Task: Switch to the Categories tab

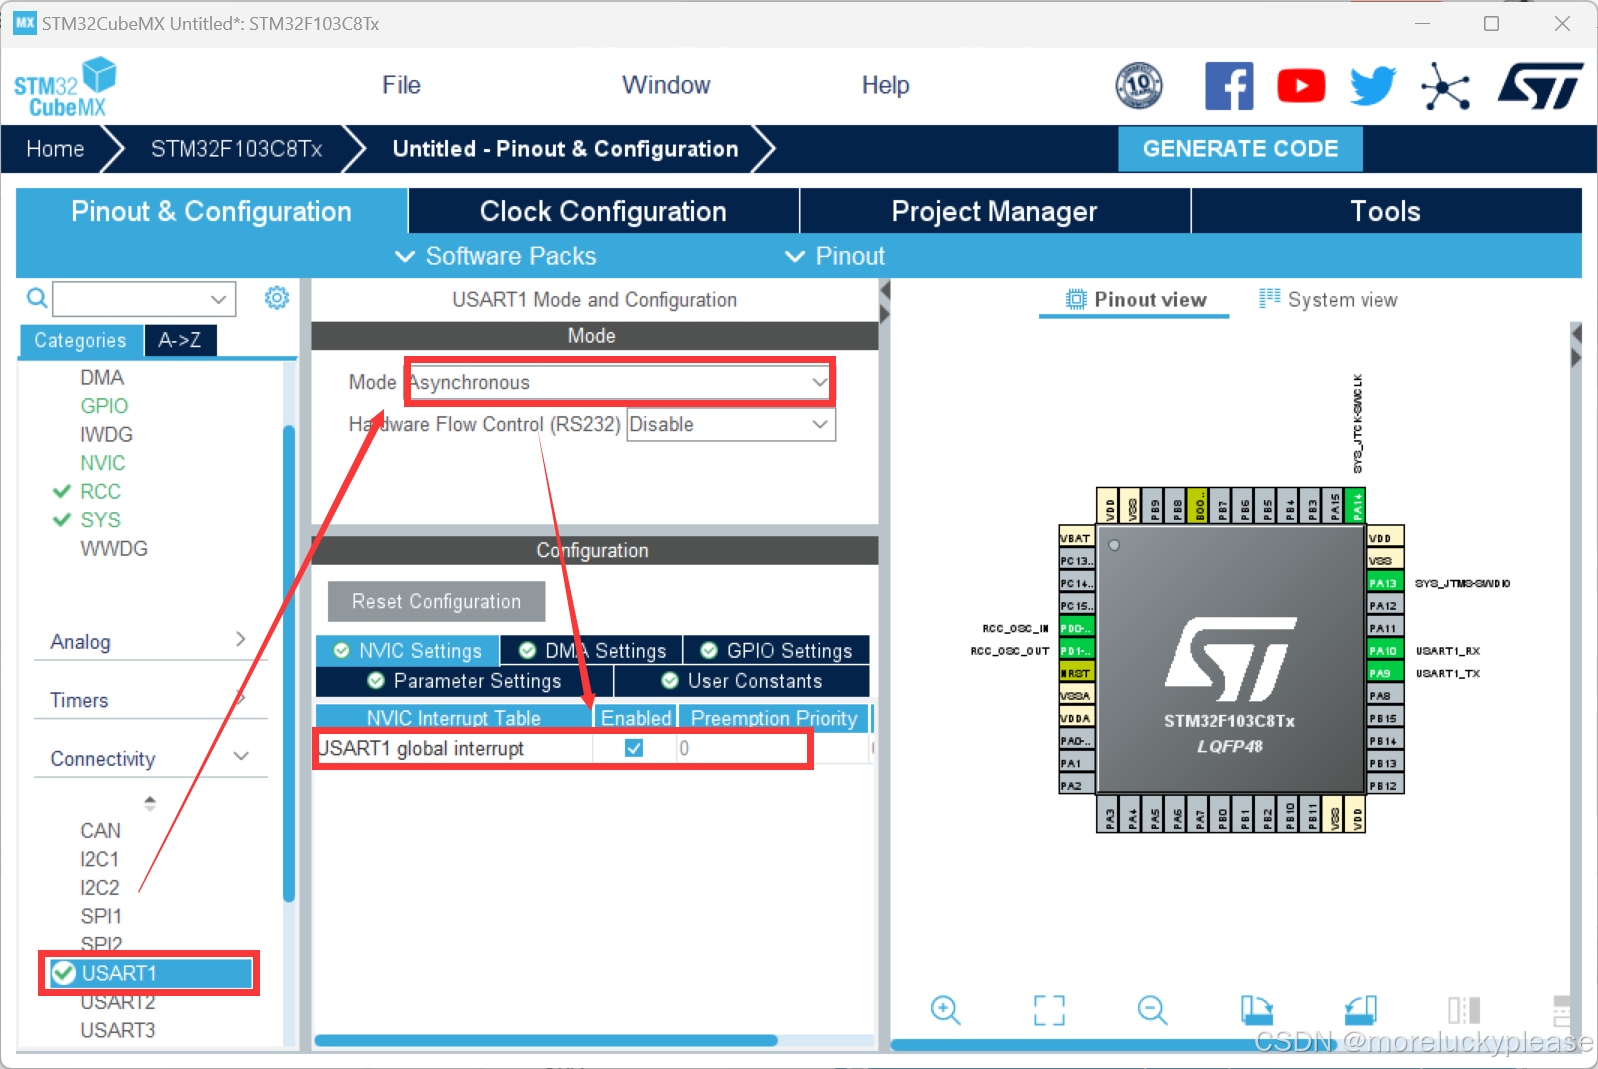Action: (81, 340)
